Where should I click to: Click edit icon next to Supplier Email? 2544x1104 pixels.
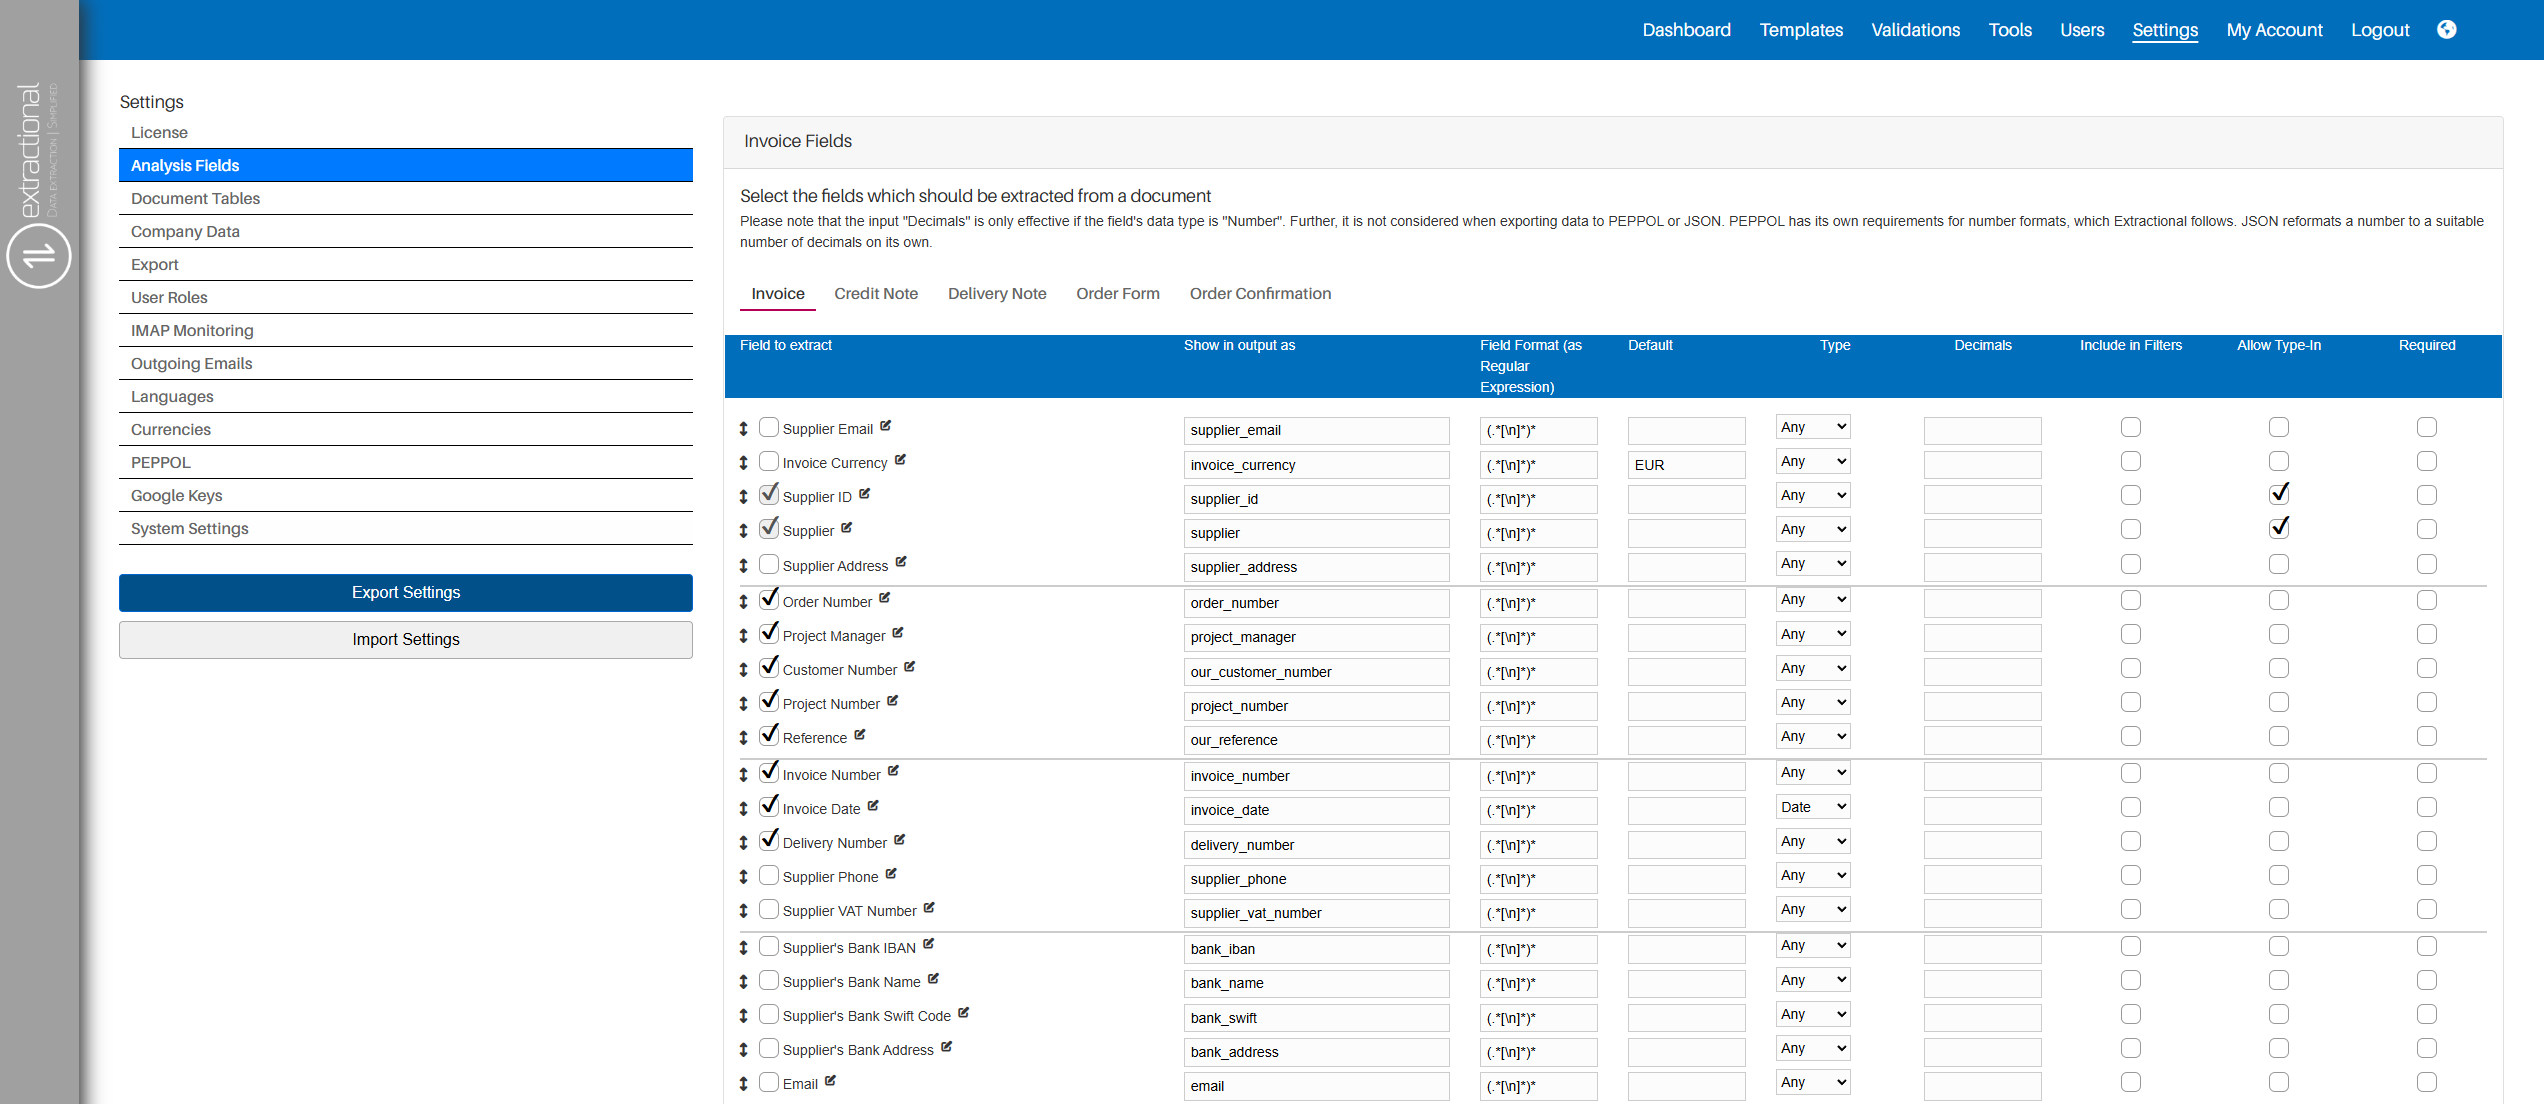pyautogui.click(x=886, y=426)
